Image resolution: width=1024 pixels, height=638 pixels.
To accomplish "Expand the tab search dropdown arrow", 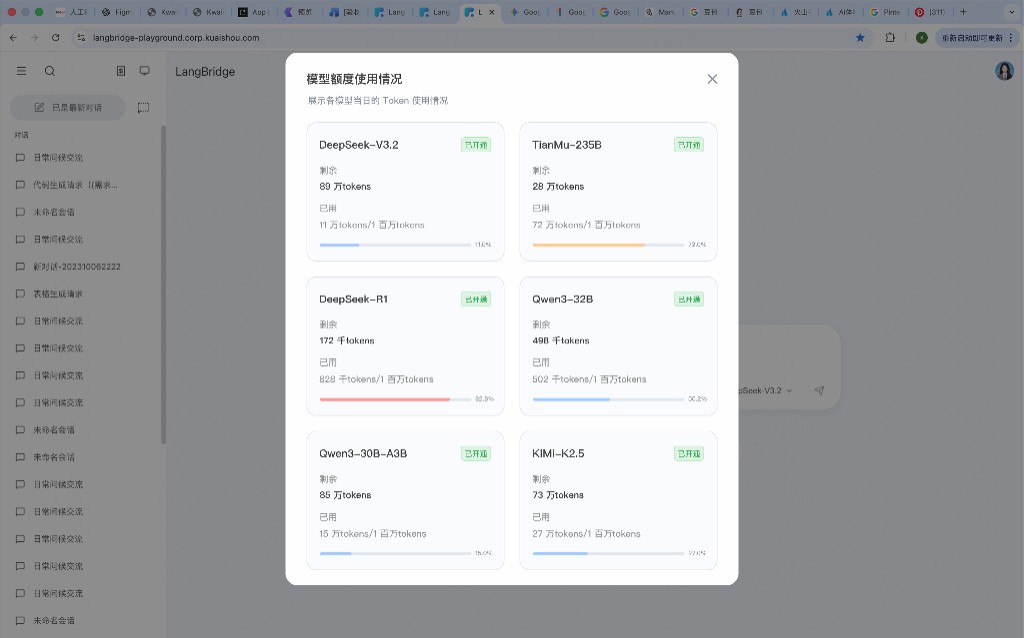I will click(1011, 12).
